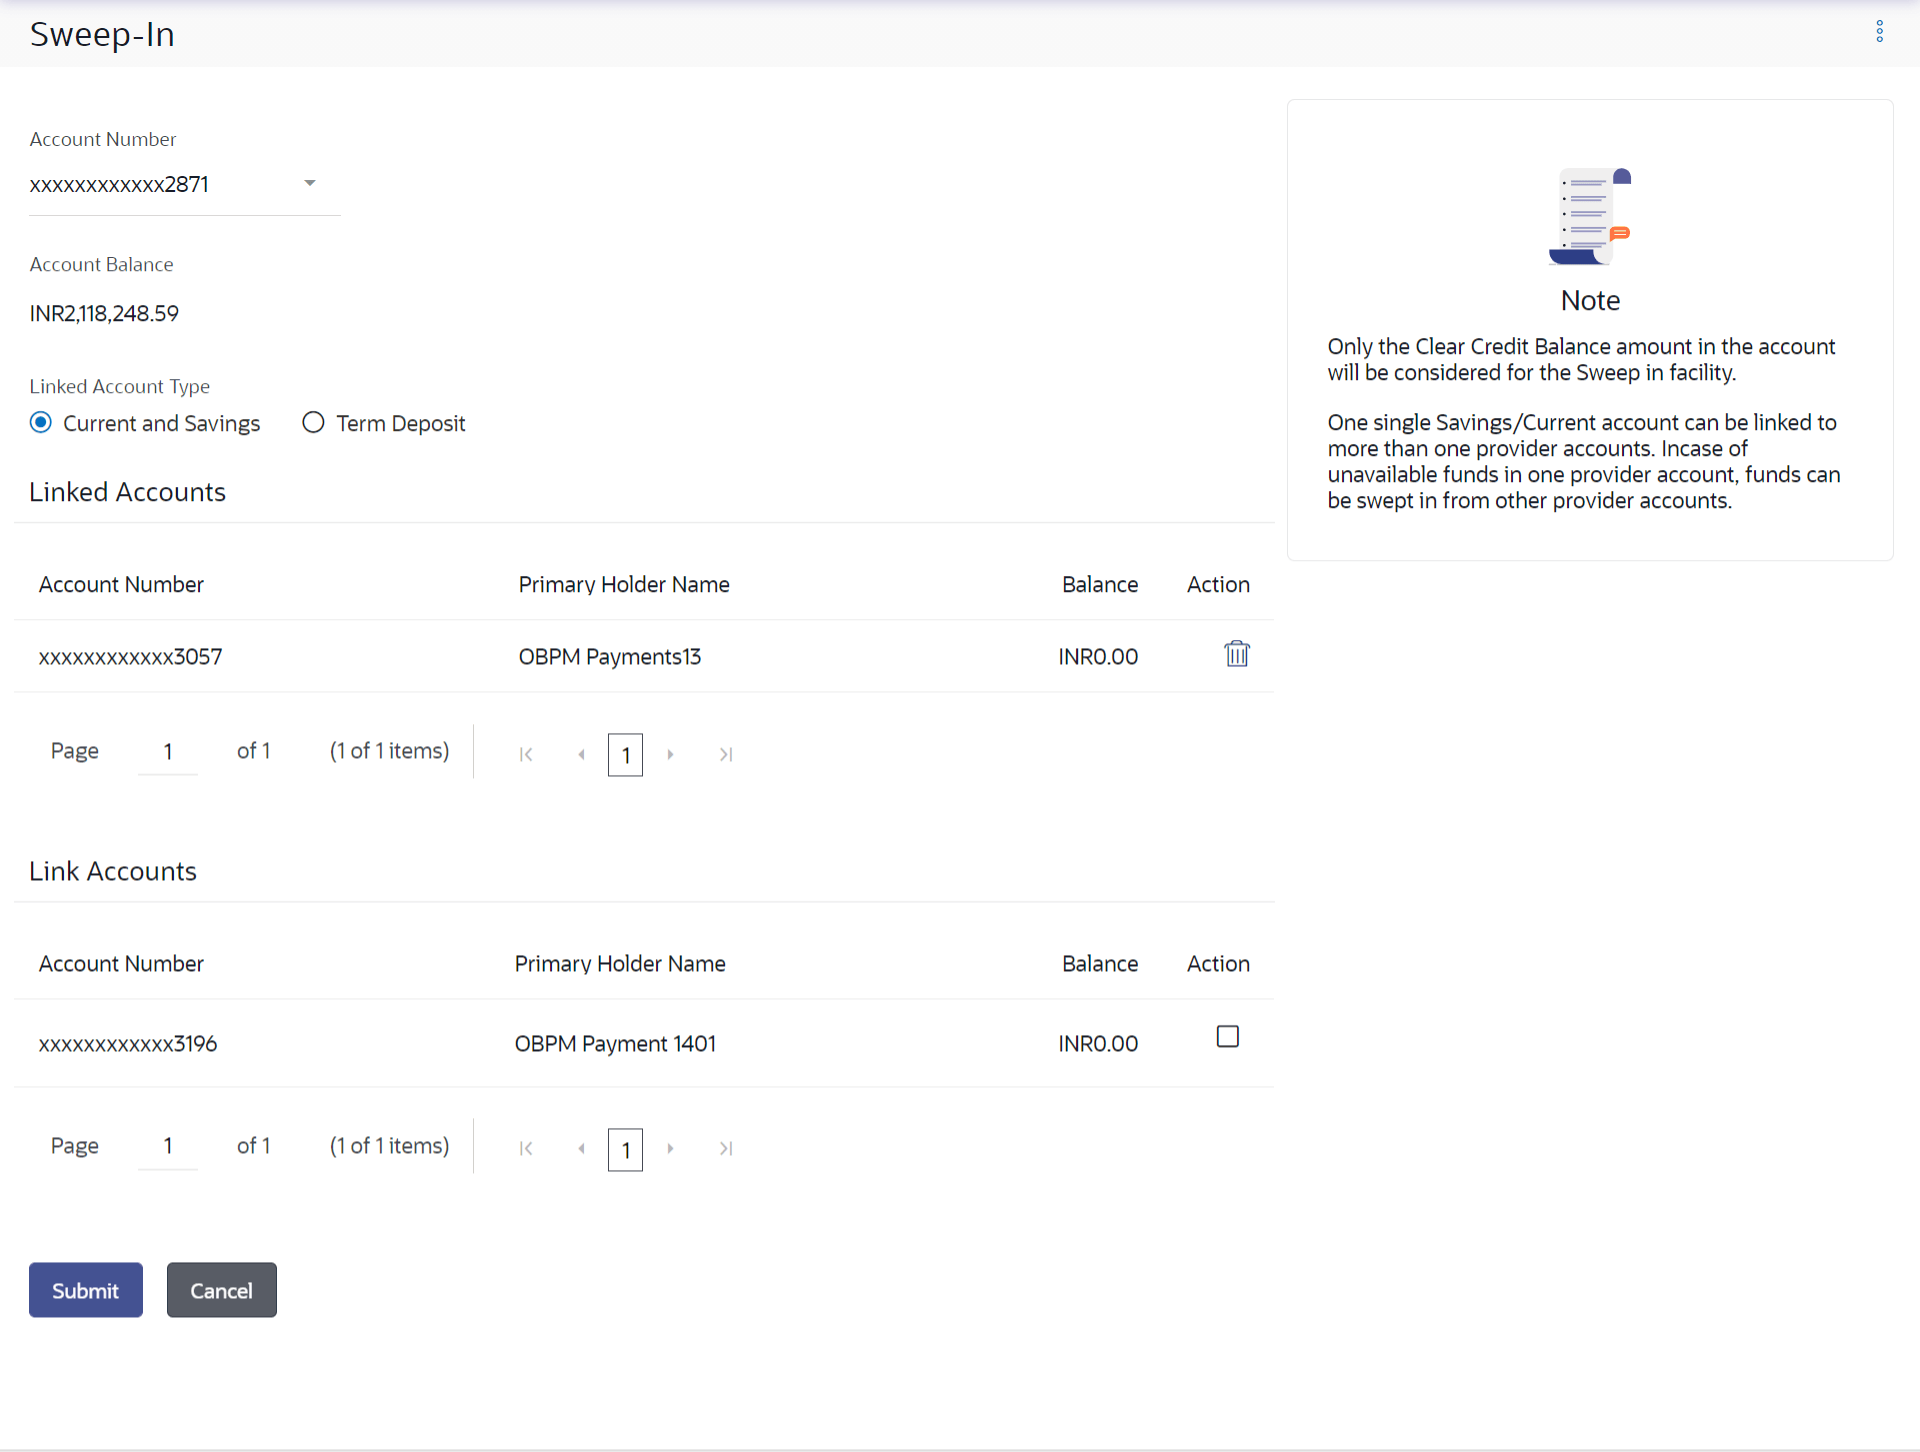Check the box for account ending 3196
1920x1452 pixels.
point(1227,1037)
